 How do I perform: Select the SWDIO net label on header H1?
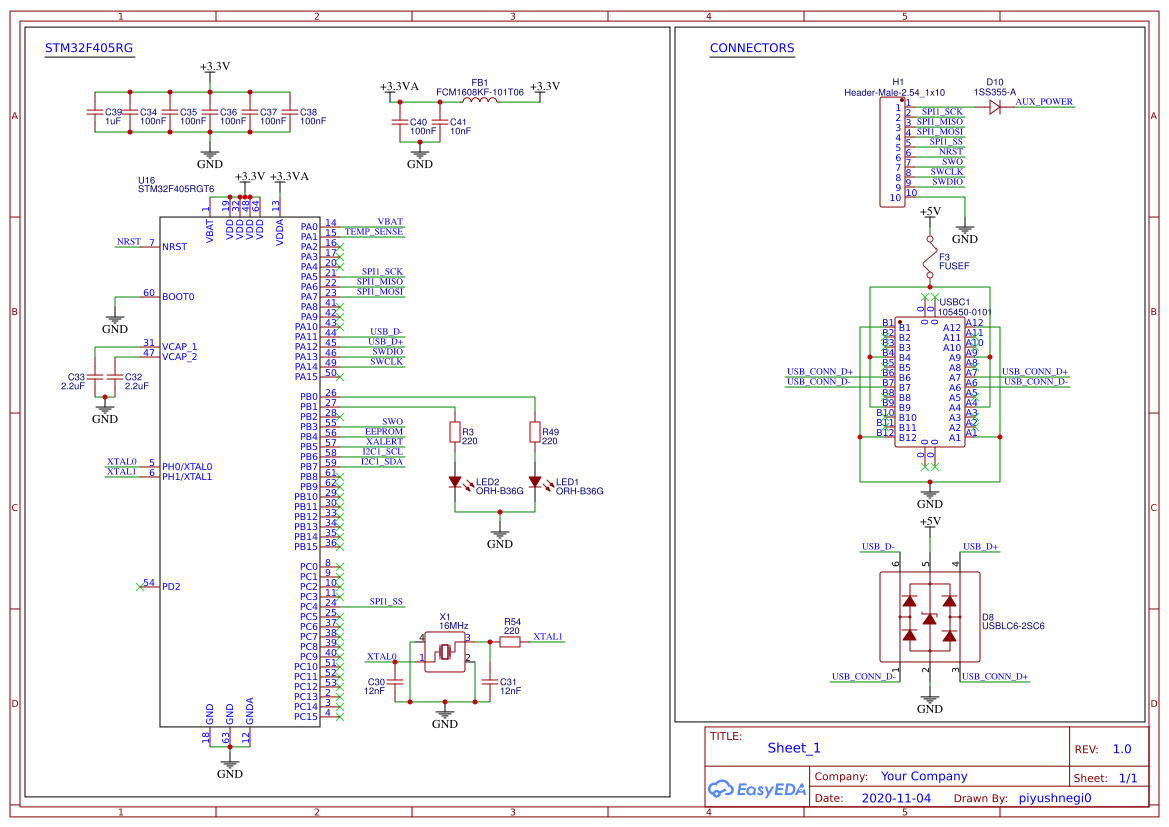[x=950, y=181]
